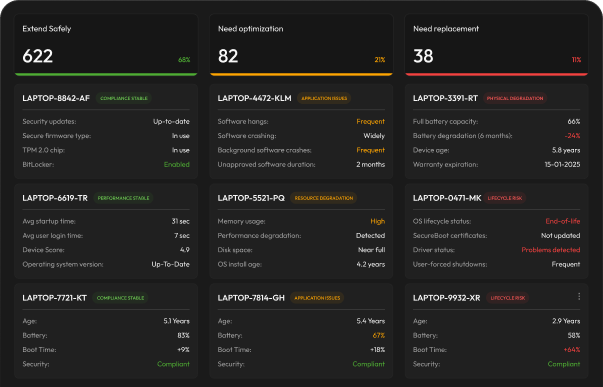Click the LIFECYCLE RISK badge on LAPTOP-0471-MK
603x387 pixels.
click(x=505, y=198)
